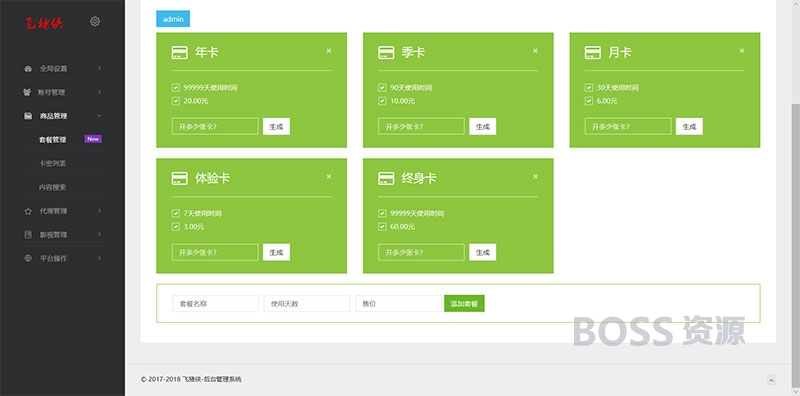
Task: Click the icon next to 账号管理
Action: 27,92
